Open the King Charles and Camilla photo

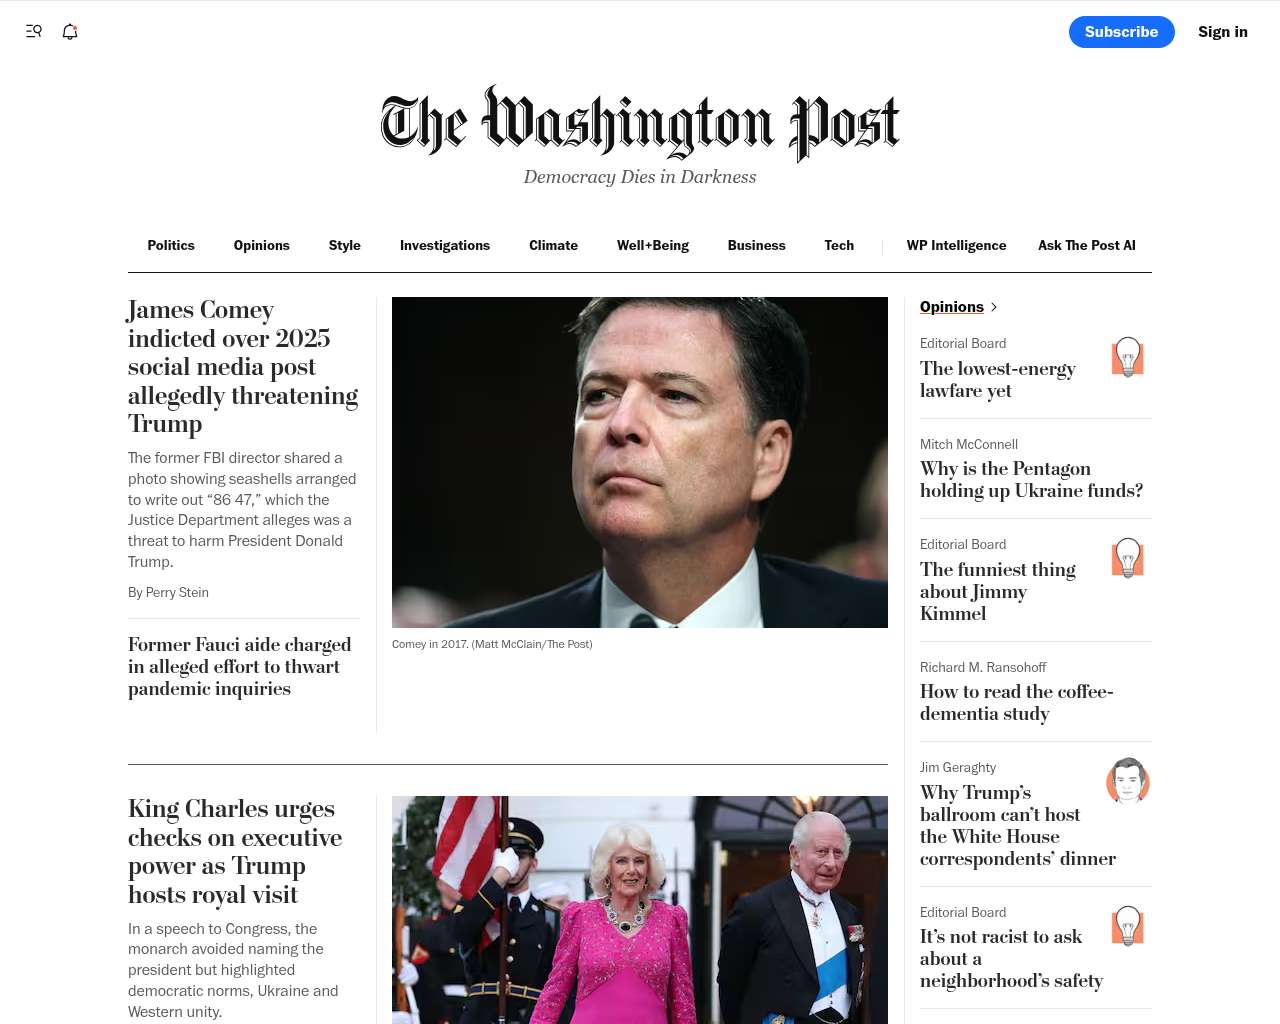coord(640,910)
